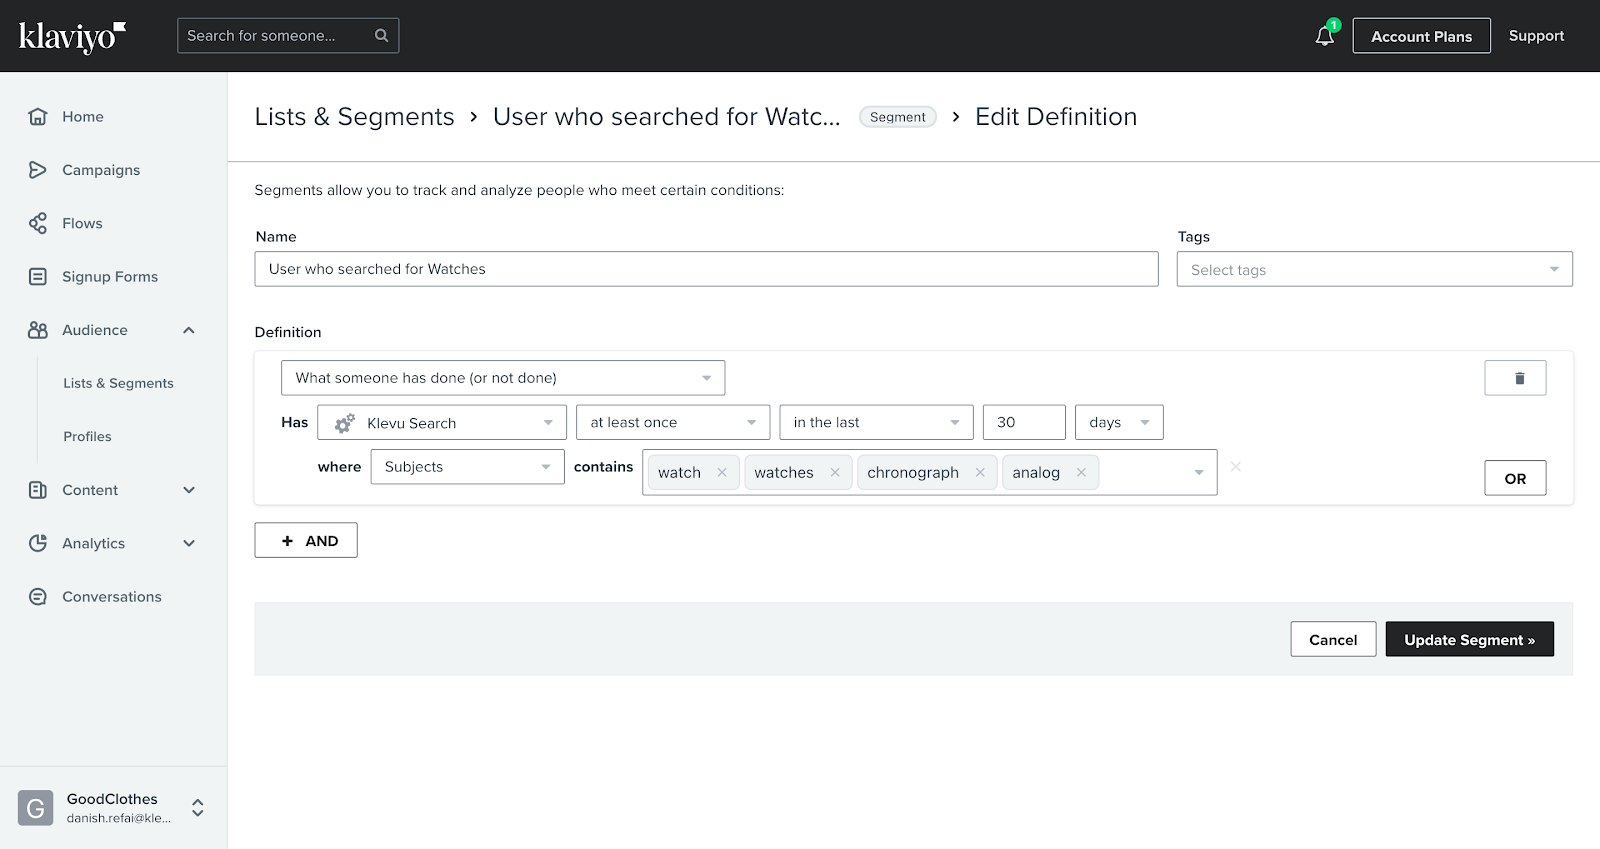Open the Klevu Search metric dropdown
This screenshot has height=849, width=1600.
(442, 423)
